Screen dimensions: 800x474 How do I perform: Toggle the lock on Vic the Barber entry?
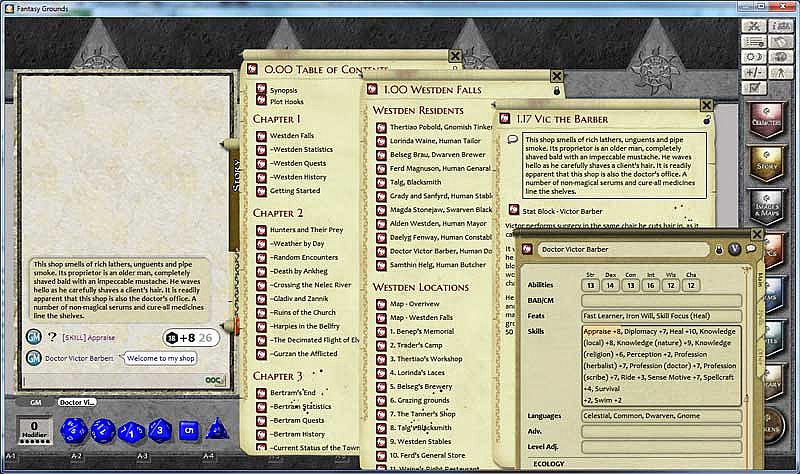[707, 120]
